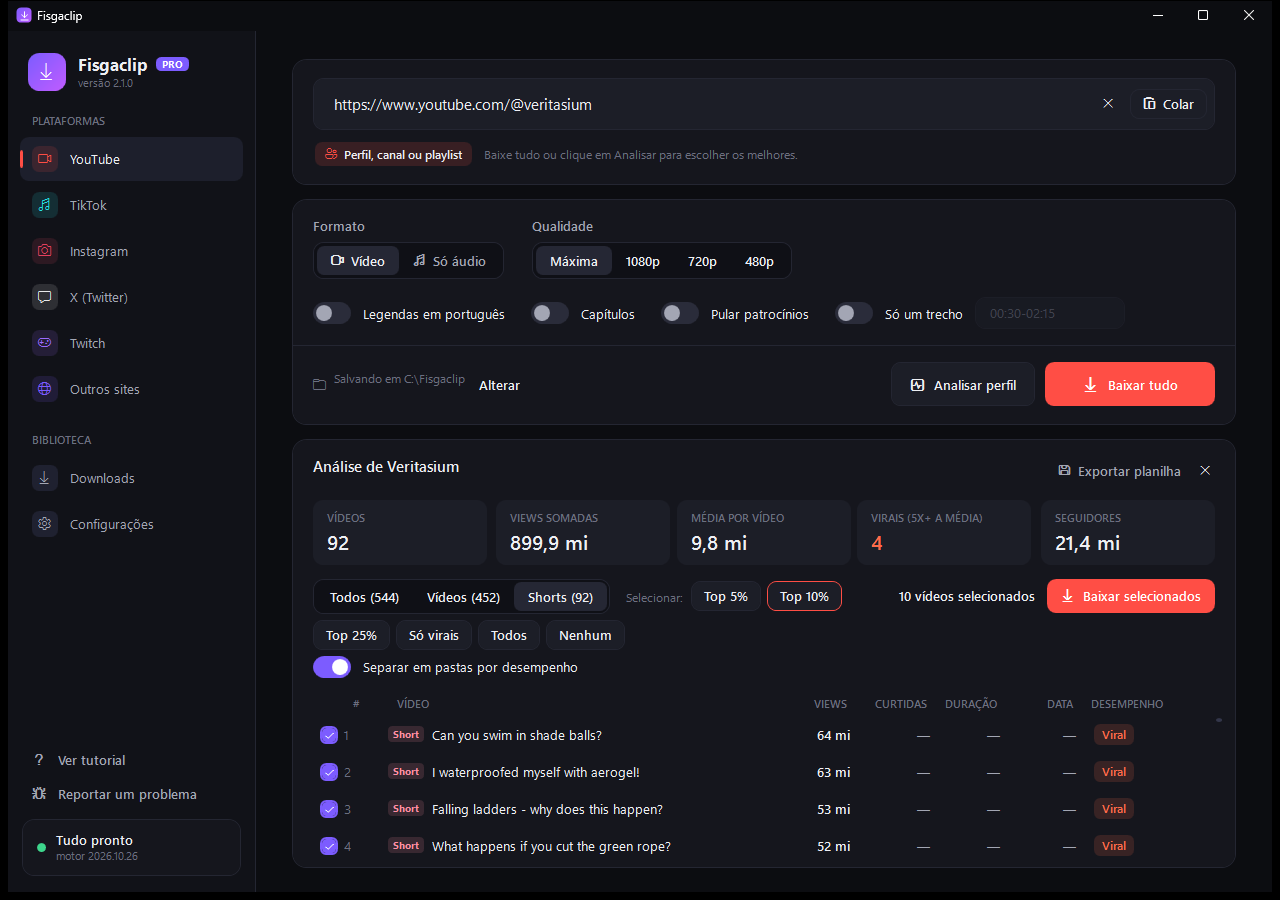Image resolution: width=1280 pixels, height=900 pixels.
Task: Click the folder icon near Salvando em
Action: (x=320, y=385)
